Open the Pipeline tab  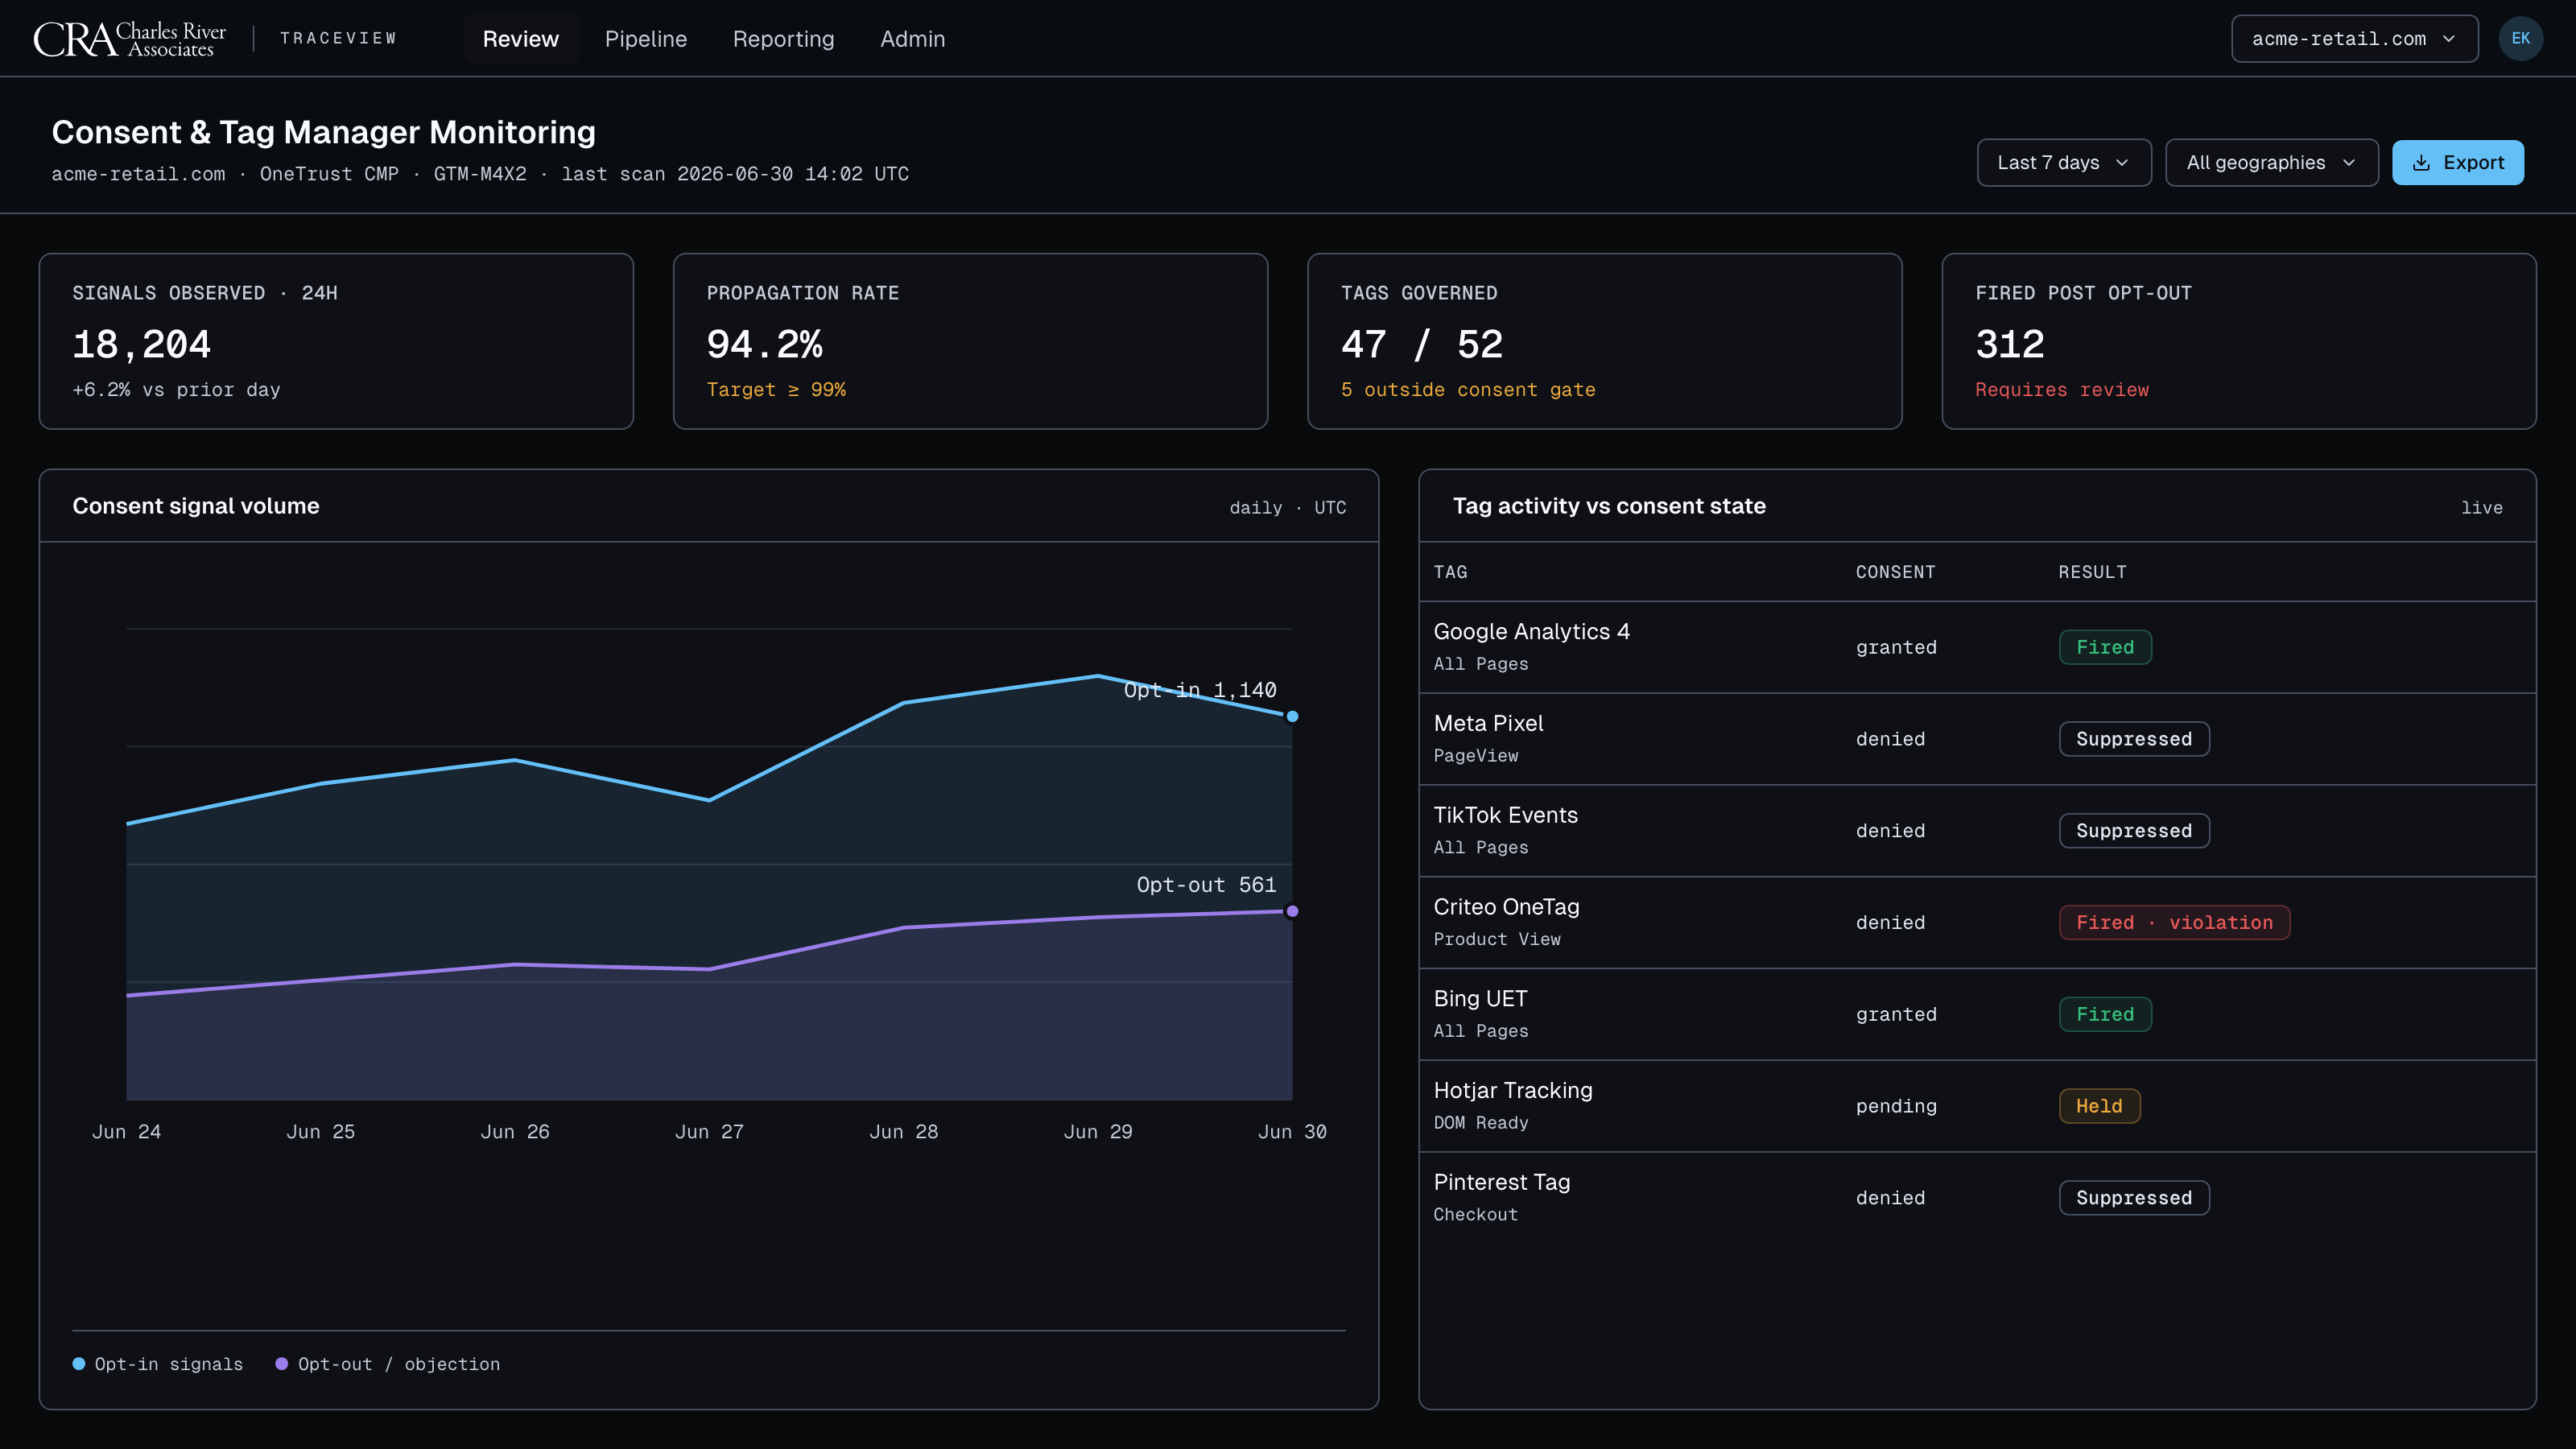point(646,39)
